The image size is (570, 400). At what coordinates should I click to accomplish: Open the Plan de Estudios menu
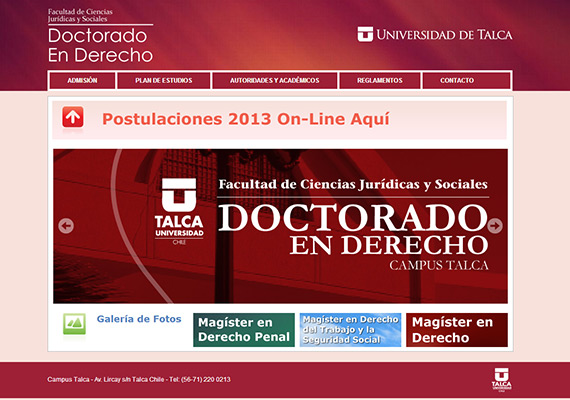(164, 80)
